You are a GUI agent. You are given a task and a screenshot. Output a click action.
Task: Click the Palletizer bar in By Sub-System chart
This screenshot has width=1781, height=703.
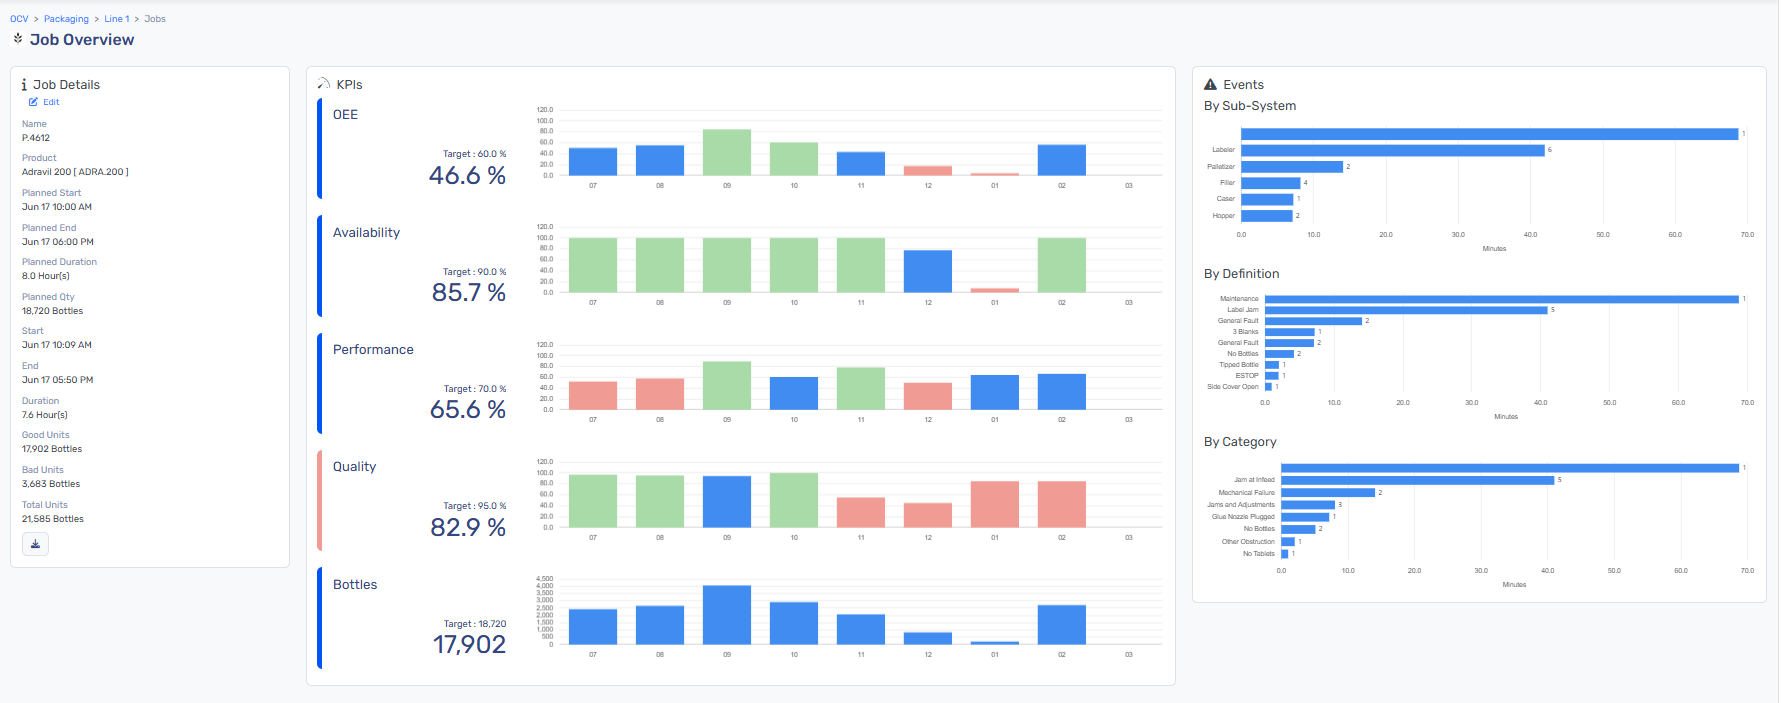1292,167
